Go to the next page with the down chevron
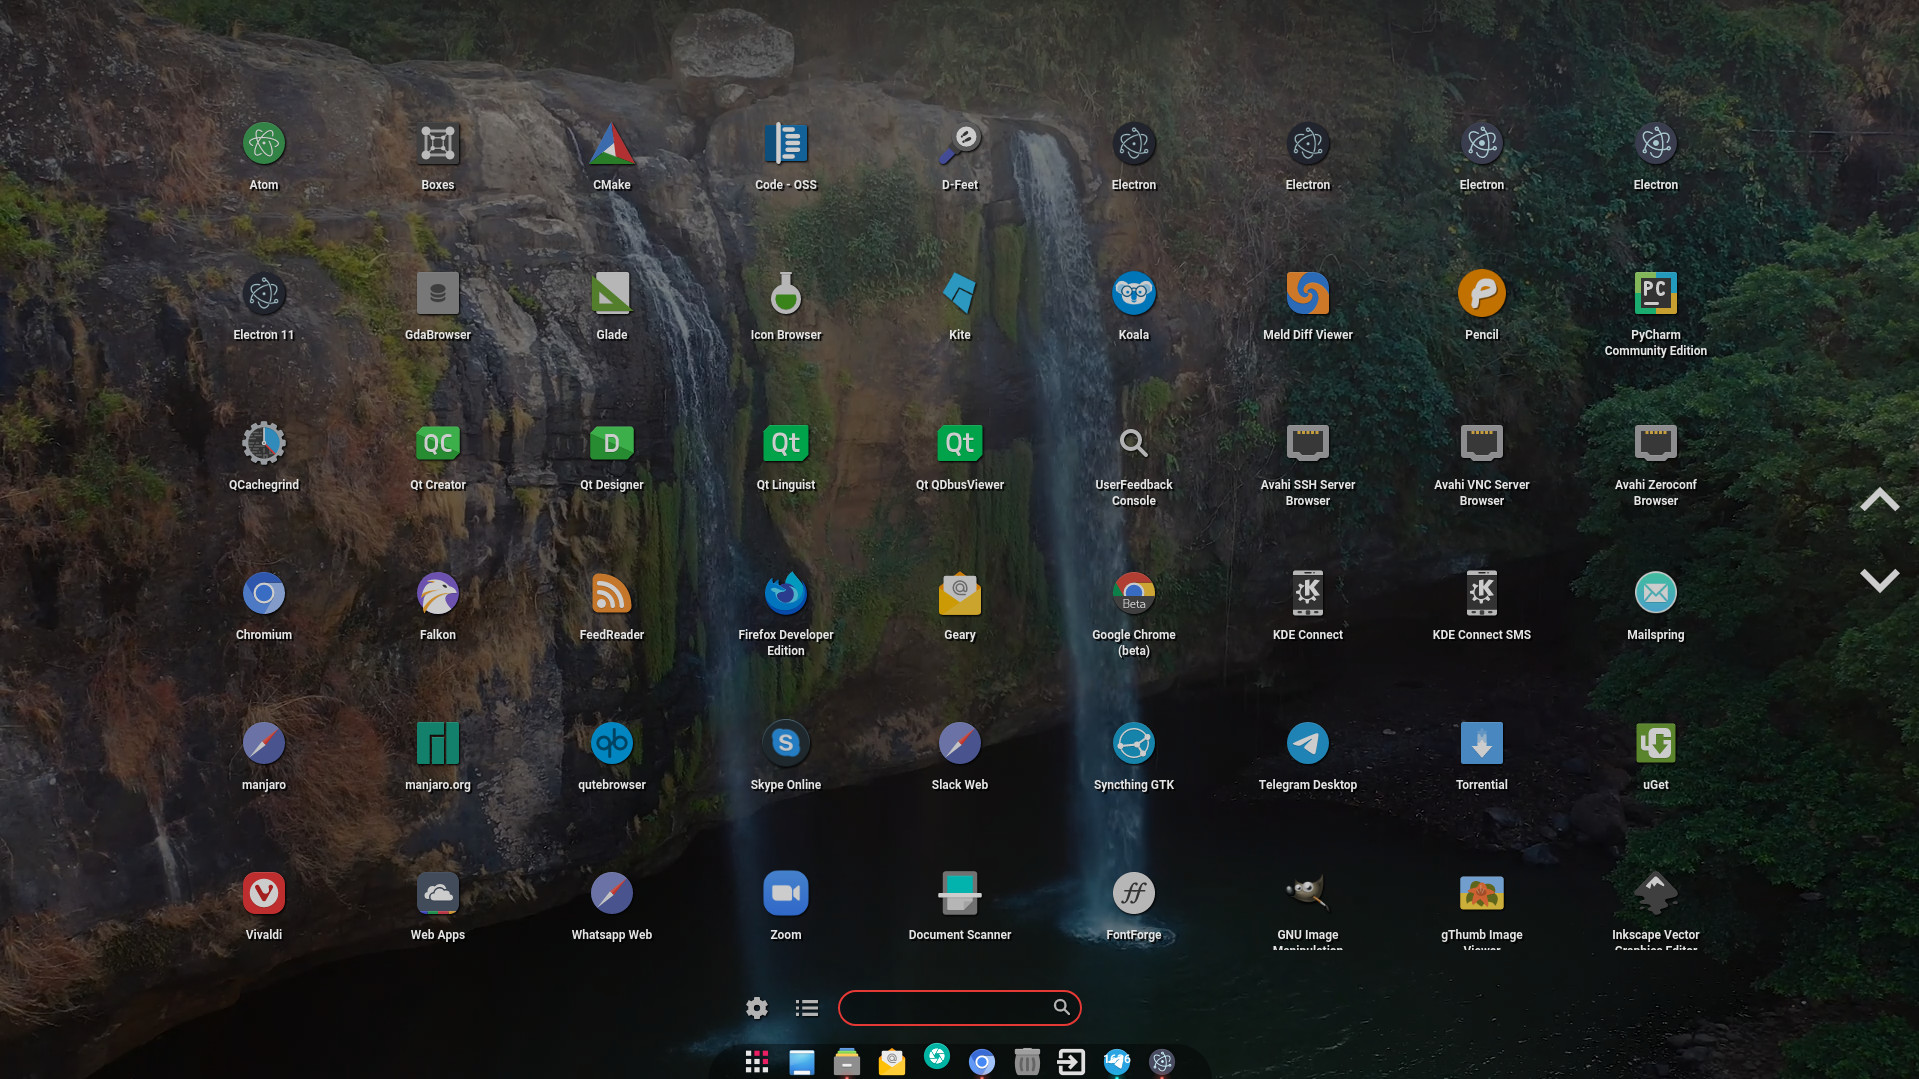This screenshot has width=1919, height=1079. [1879, 580]
